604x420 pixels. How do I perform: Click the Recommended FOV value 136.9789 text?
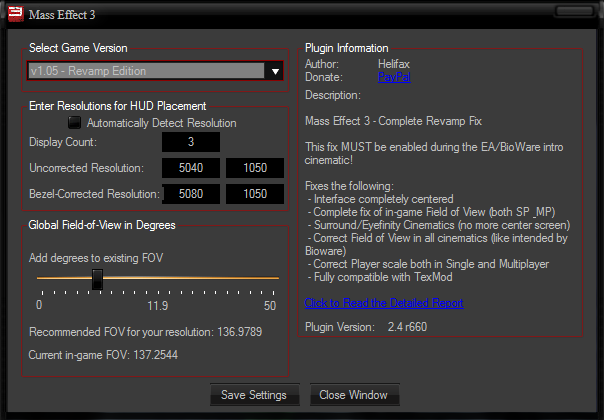(x=240, y=332)
